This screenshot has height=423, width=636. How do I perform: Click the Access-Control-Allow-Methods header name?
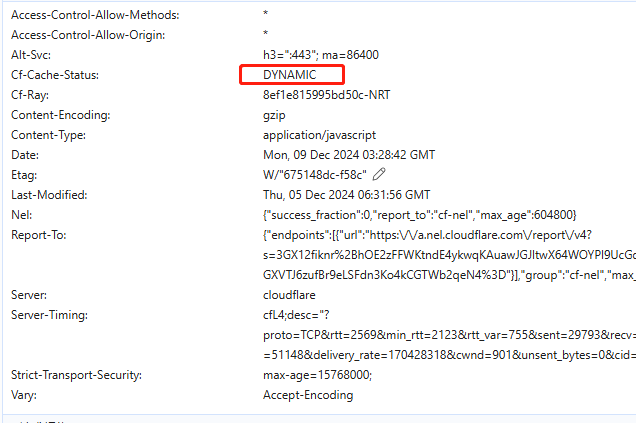(x=95, y=15)
